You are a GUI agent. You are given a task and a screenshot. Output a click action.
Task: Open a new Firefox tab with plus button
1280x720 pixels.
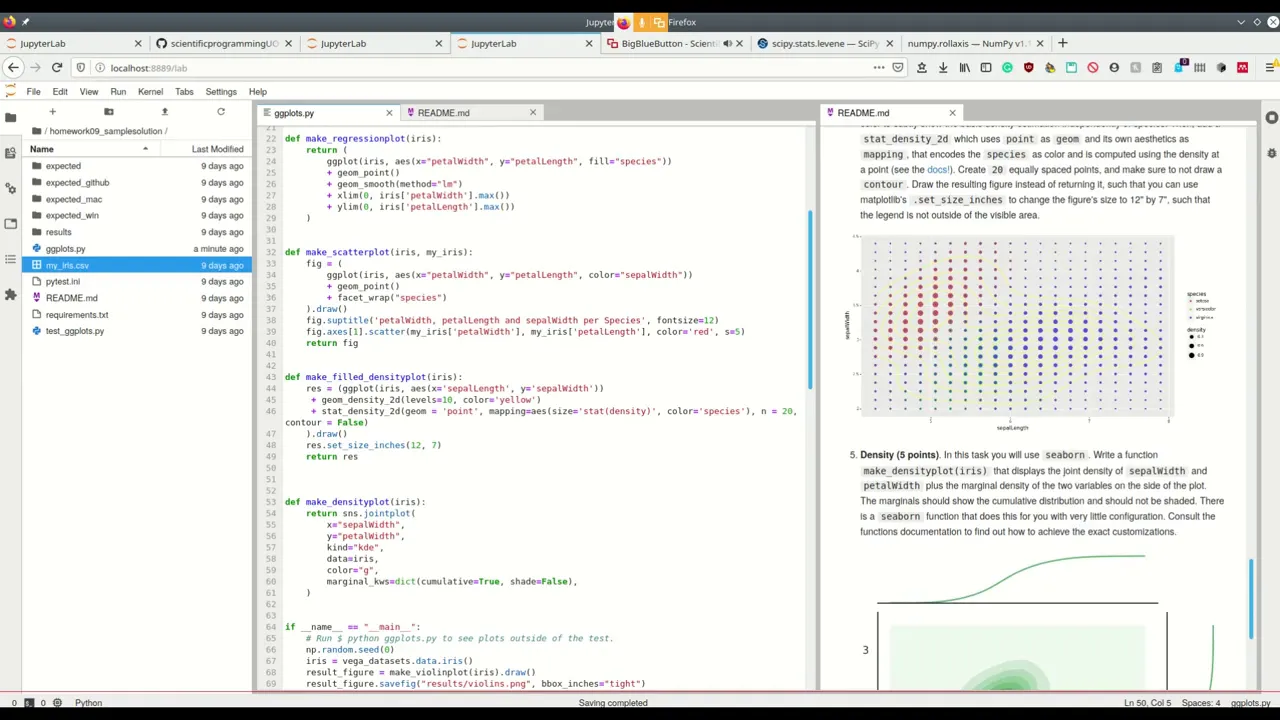[x=1062, y=43]
